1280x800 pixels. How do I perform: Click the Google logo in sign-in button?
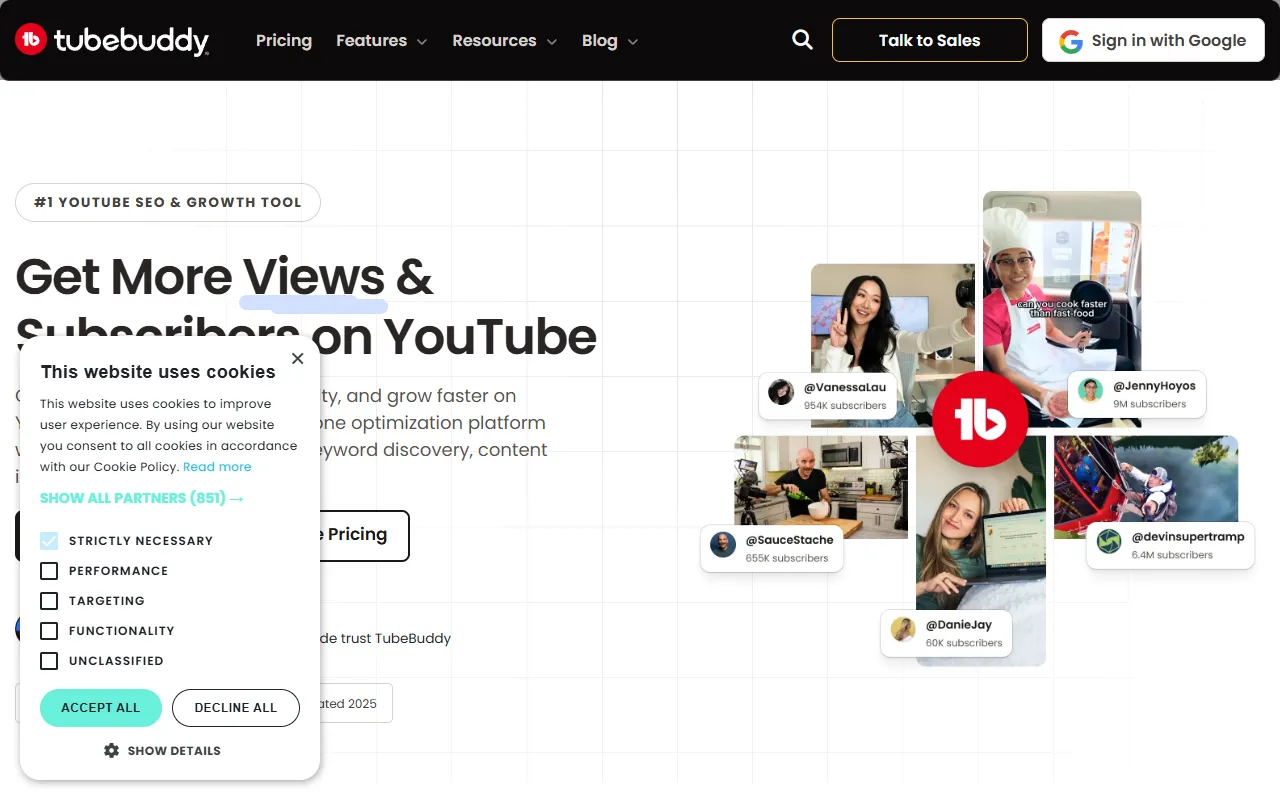pos(1071,41)
